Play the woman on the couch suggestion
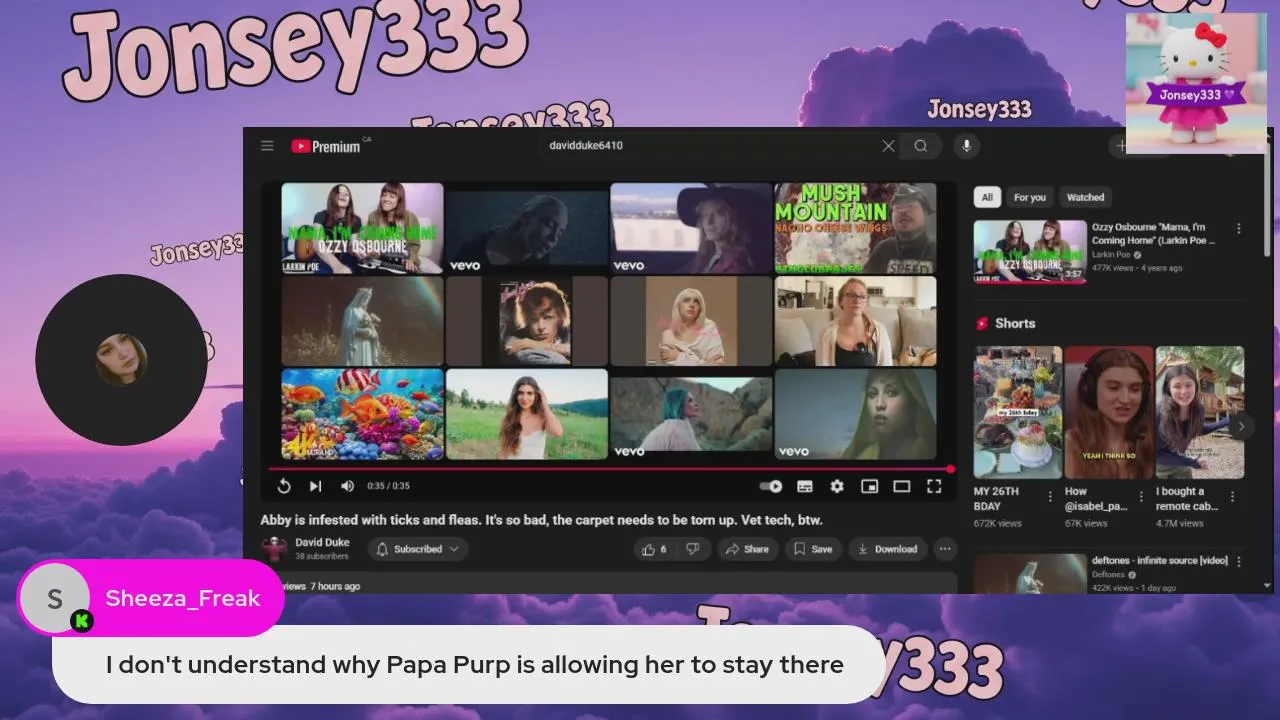This screenshot has width=1280, height=720. pyautogui.click(x=855, y=321)
